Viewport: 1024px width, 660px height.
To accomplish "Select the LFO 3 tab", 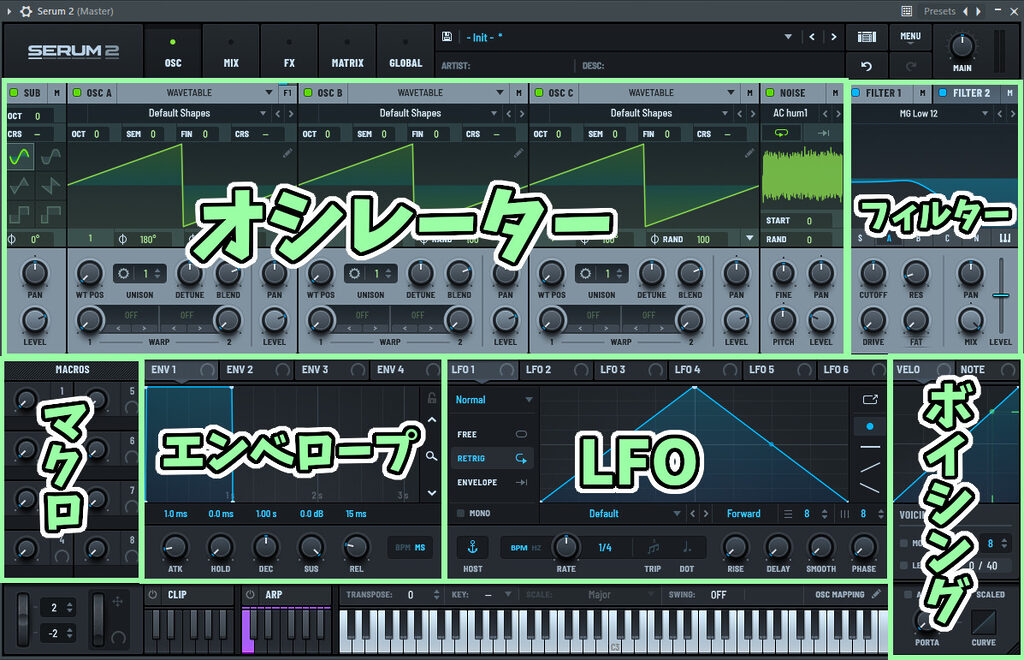I will (x=631, y=369).
